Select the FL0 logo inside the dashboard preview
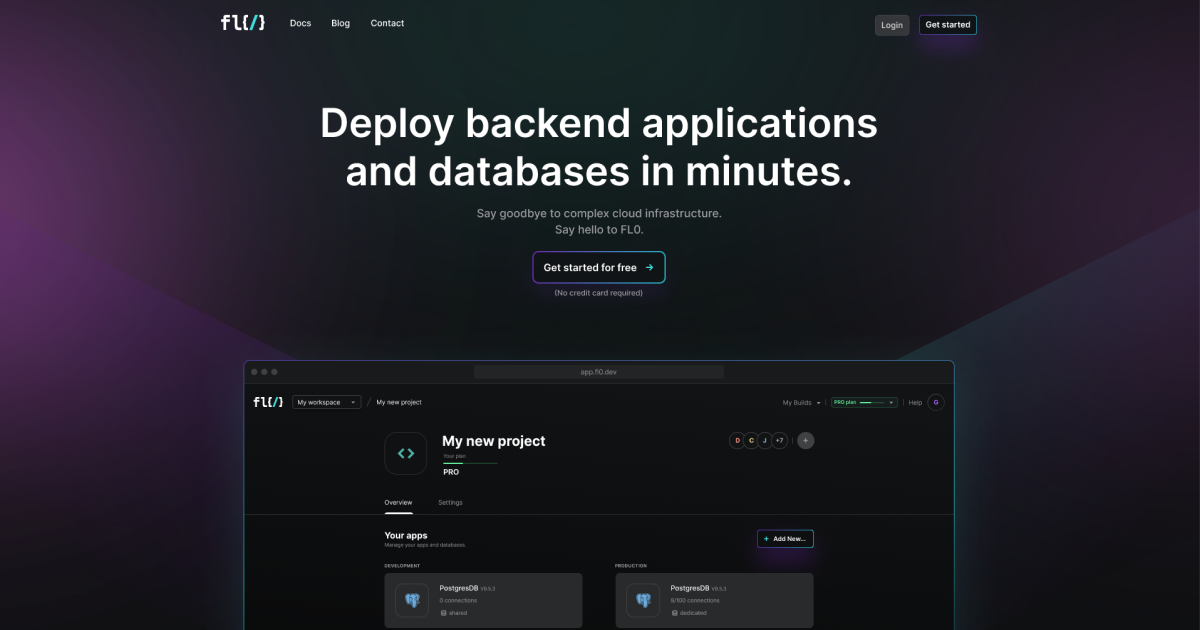 pos(266,402)
